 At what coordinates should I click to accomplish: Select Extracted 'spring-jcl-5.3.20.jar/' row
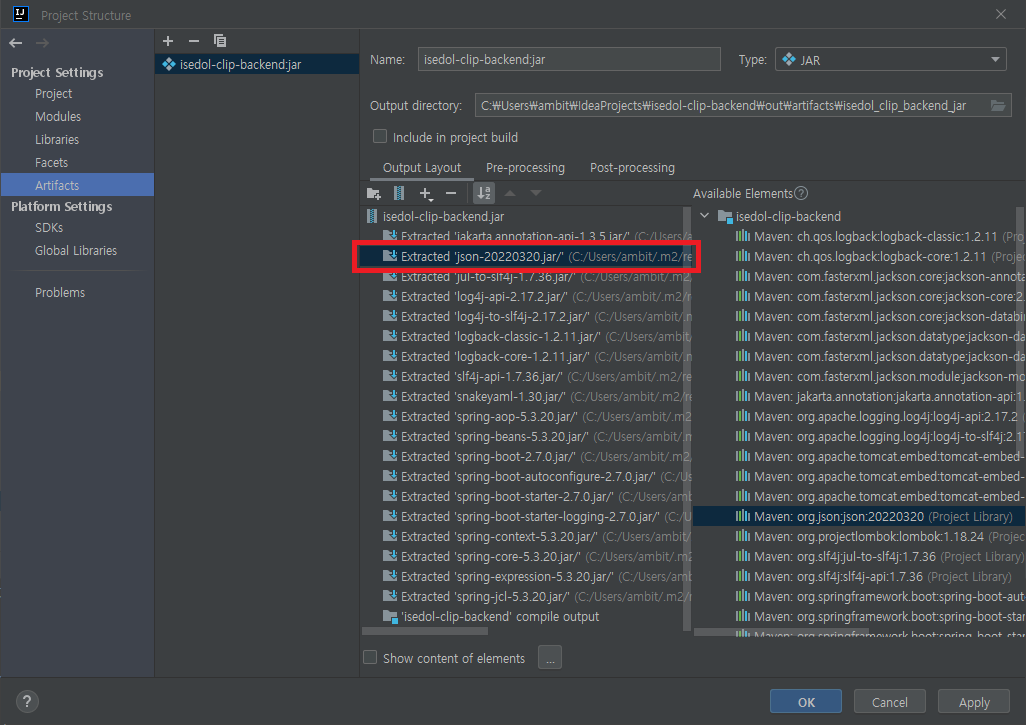tap(525, 596)
